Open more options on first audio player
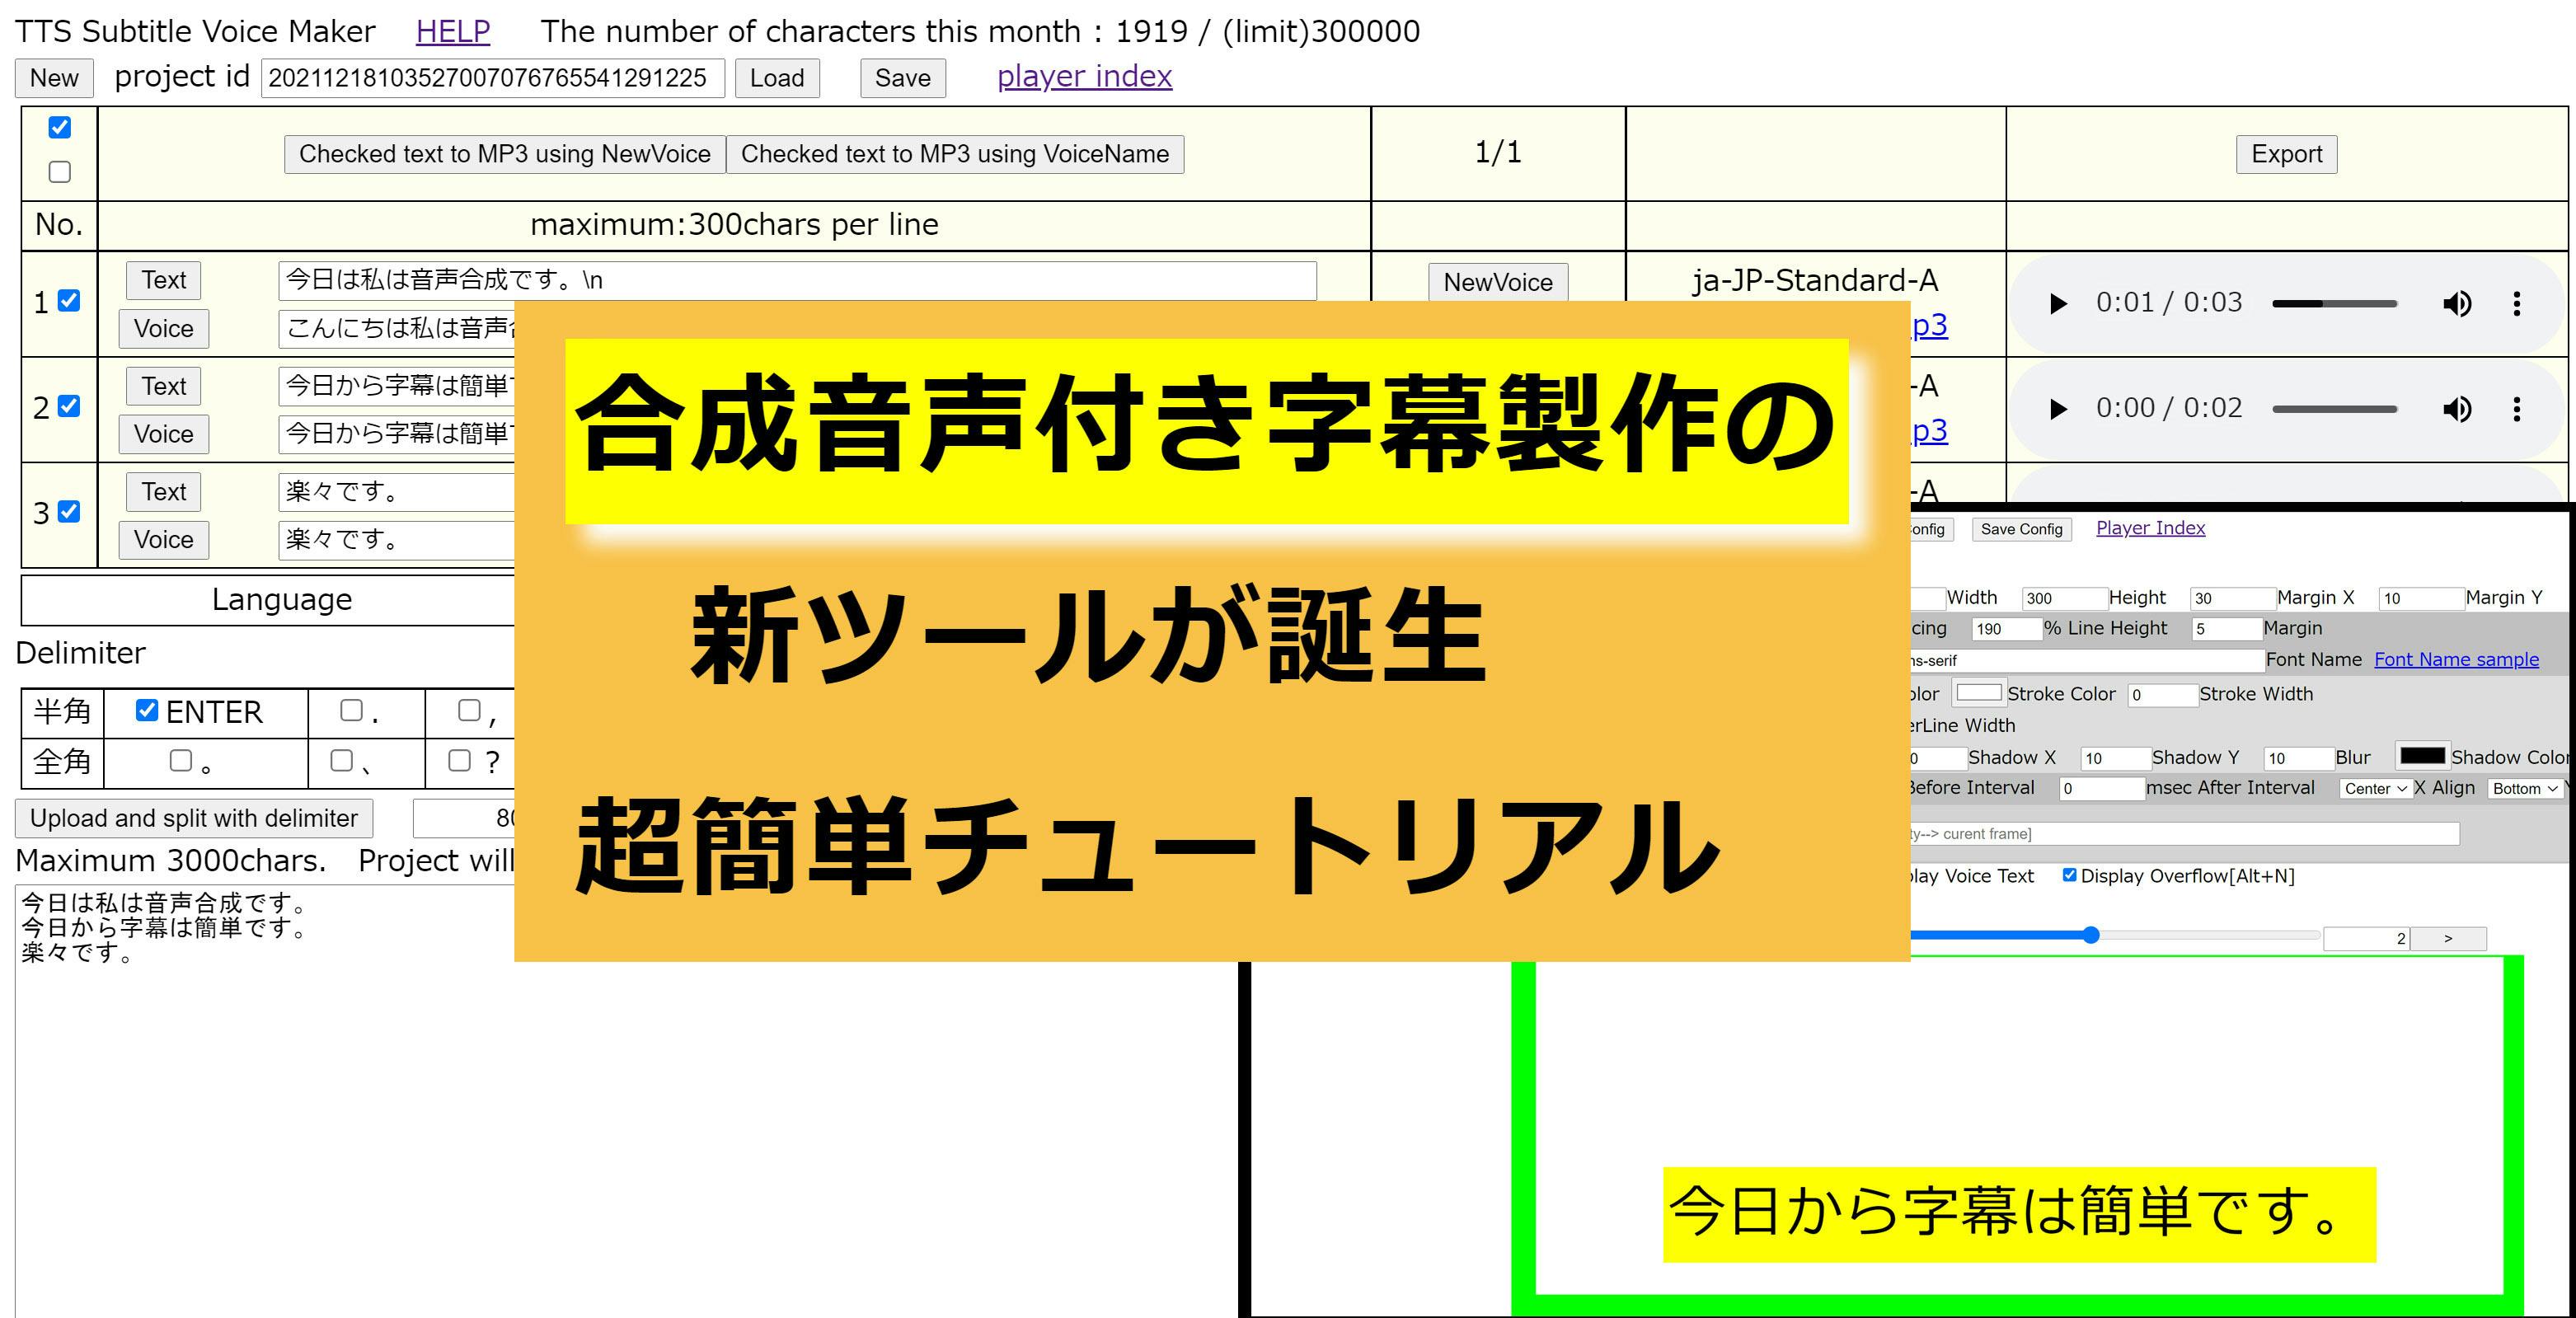 point(2517,303)
